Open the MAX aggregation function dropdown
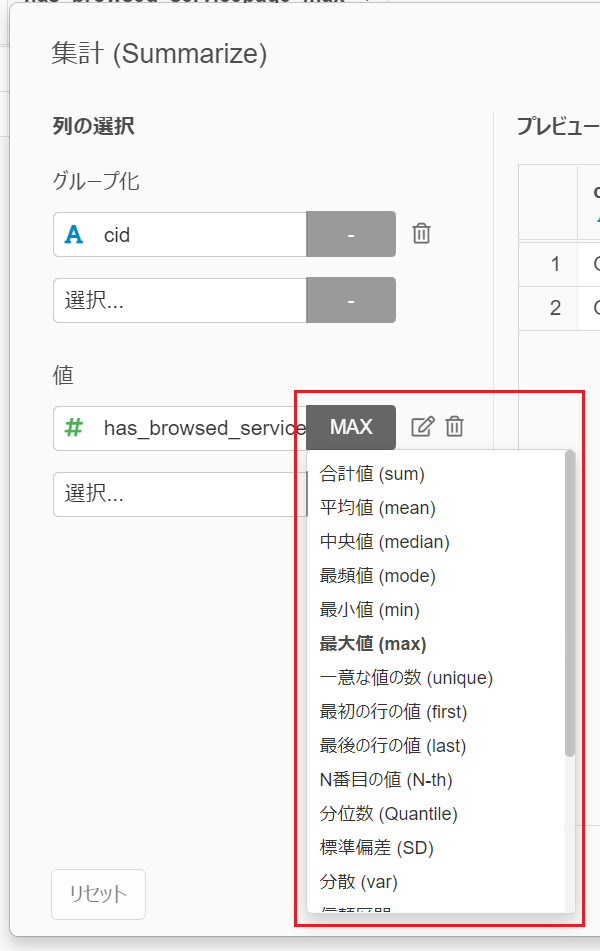Screen dimensions: 600x951 click(351, 427)
